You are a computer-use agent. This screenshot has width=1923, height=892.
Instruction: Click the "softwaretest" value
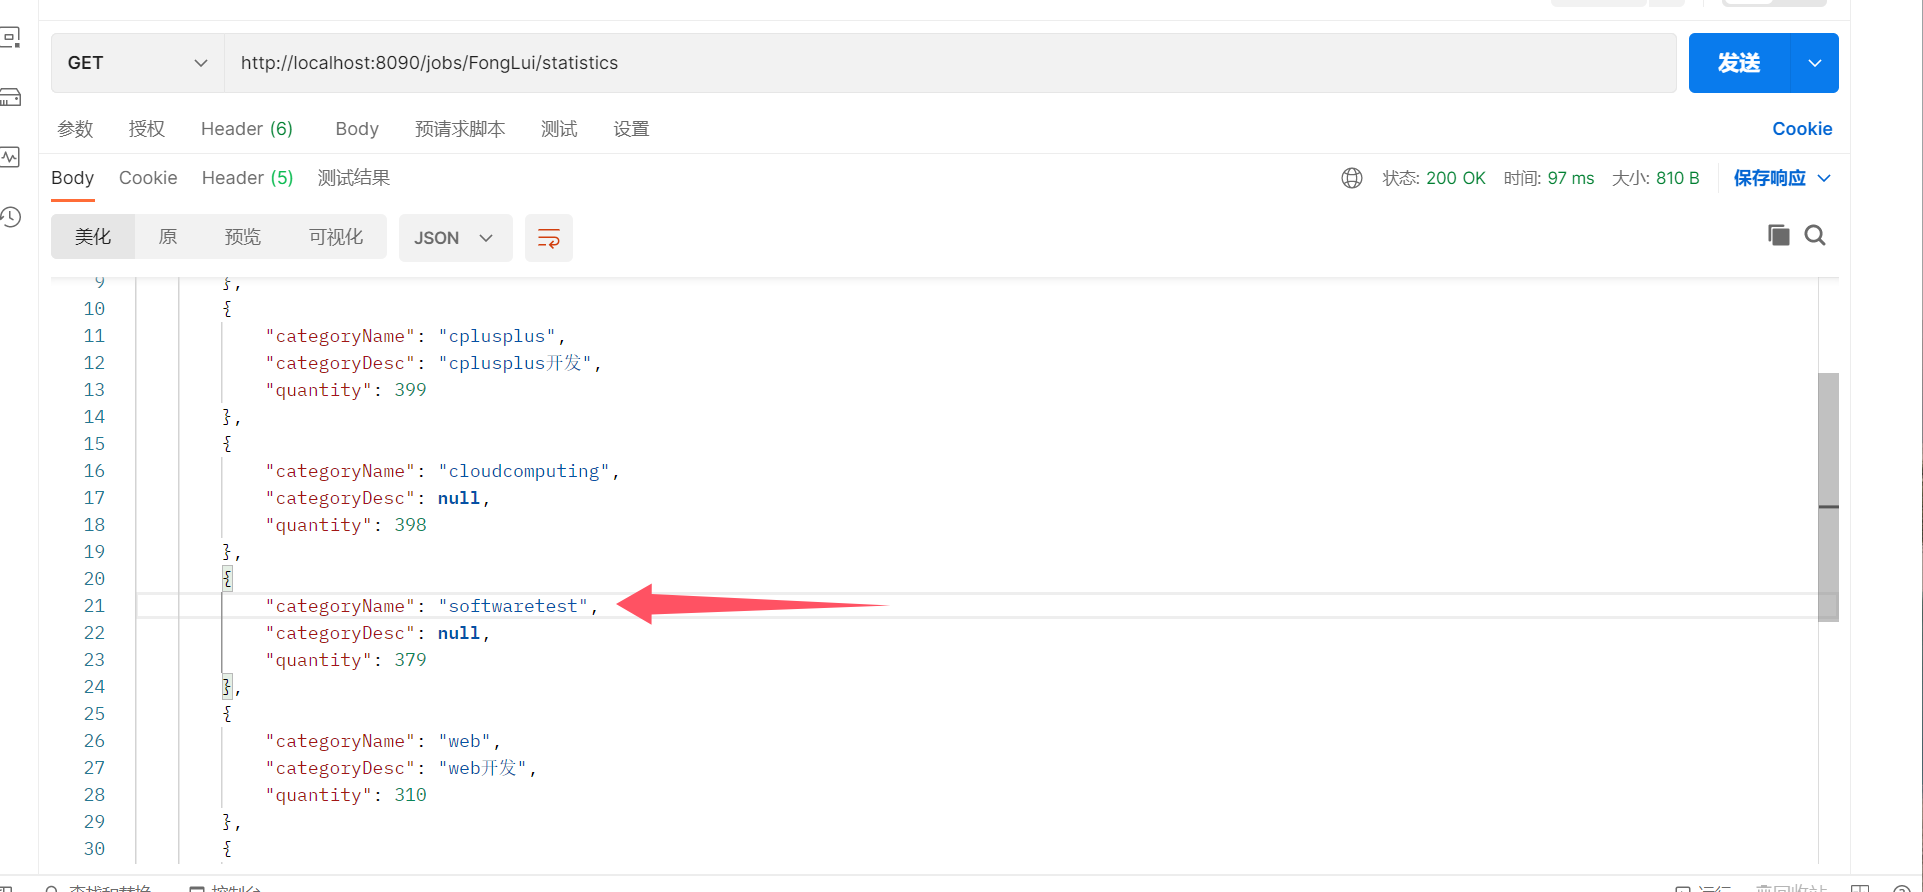click(513, 606)
